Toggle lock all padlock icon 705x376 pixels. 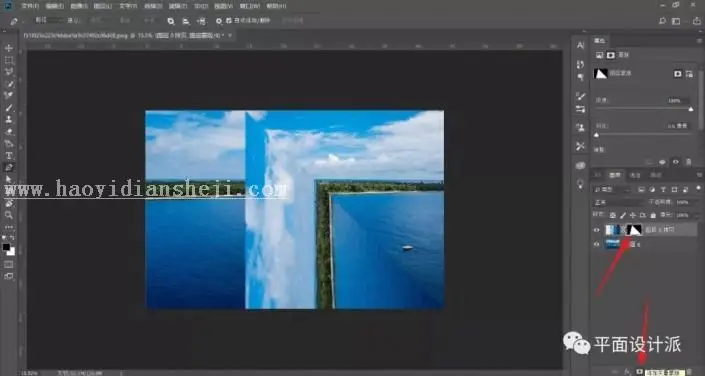pyautogui.click(x=653, y=215)
